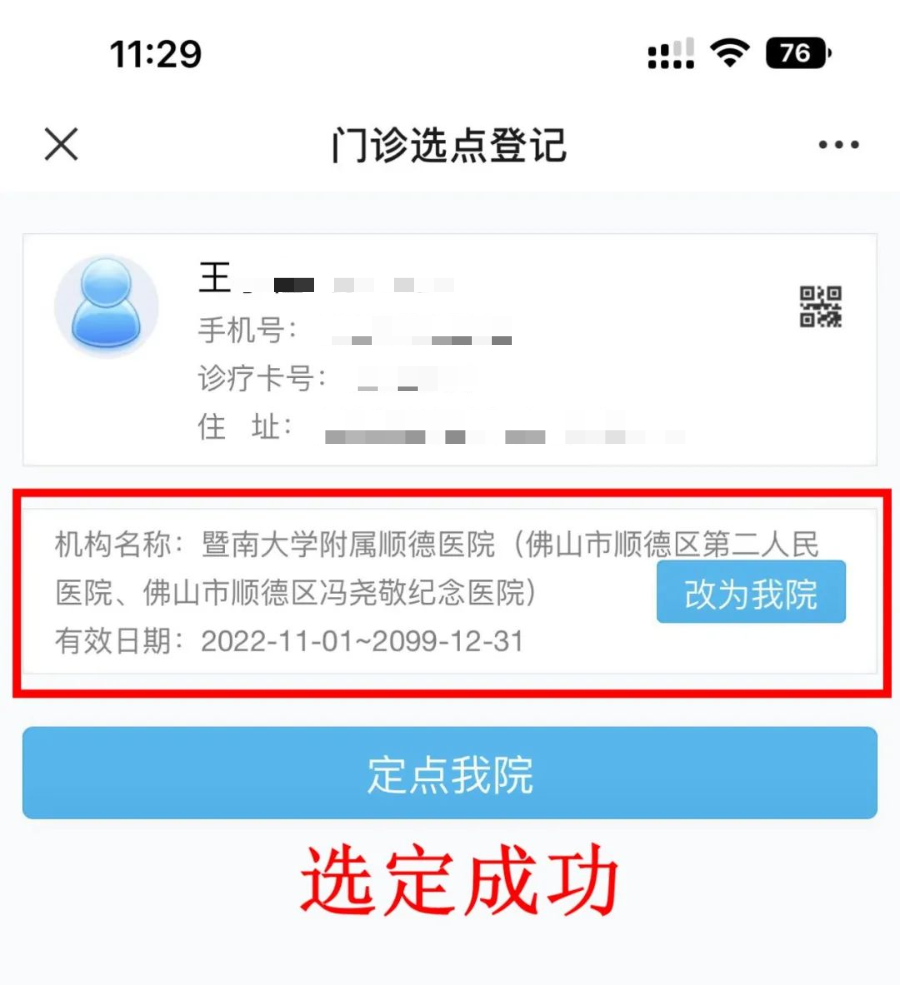Screen dimensions: 900x985
Task: Open the patient QR code icon
Action: click(x=820, y=307)
